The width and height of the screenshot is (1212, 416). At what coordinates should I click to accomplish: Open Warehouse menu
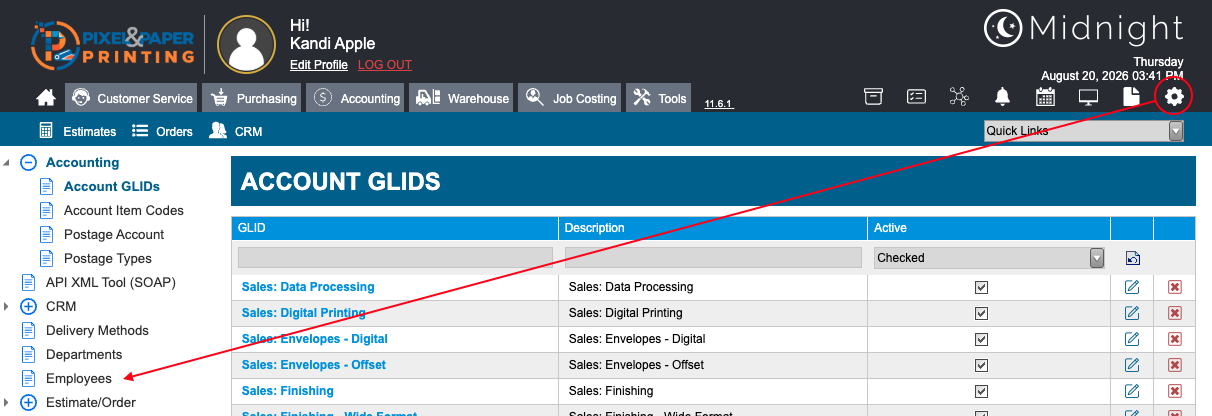click(462, 98)
